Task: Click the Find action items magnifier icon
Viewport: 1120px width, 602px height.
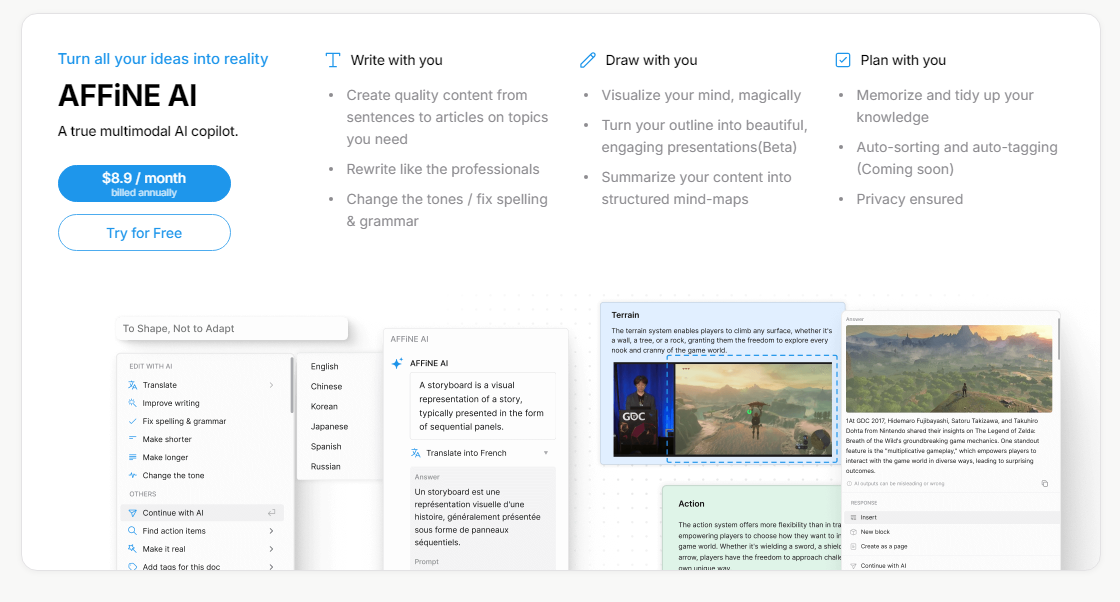Action: pyautogui.click(x=133, y=531)
